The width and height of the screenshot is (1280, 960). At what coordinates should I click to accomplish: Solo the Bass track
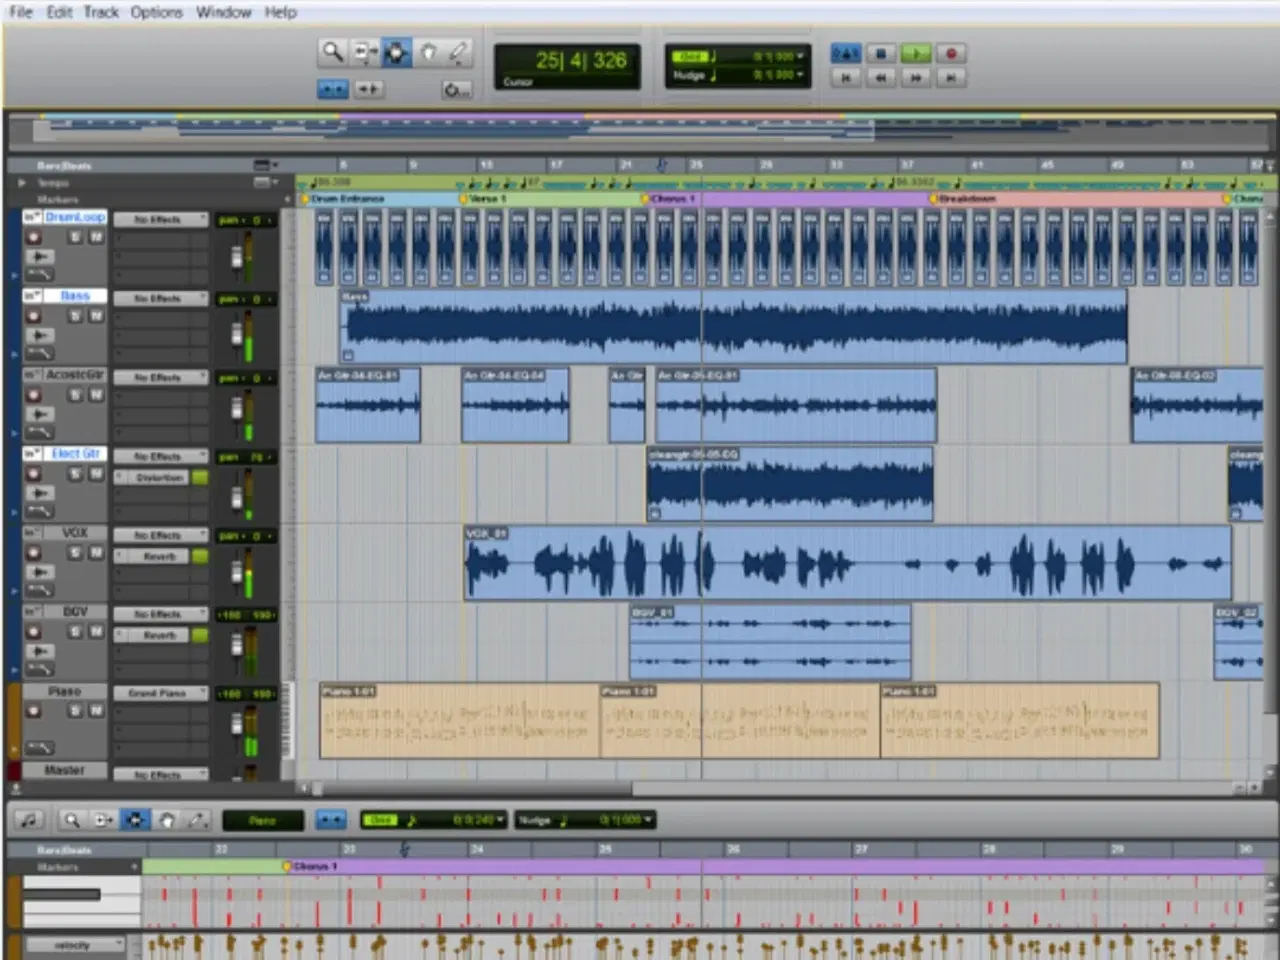75,316
